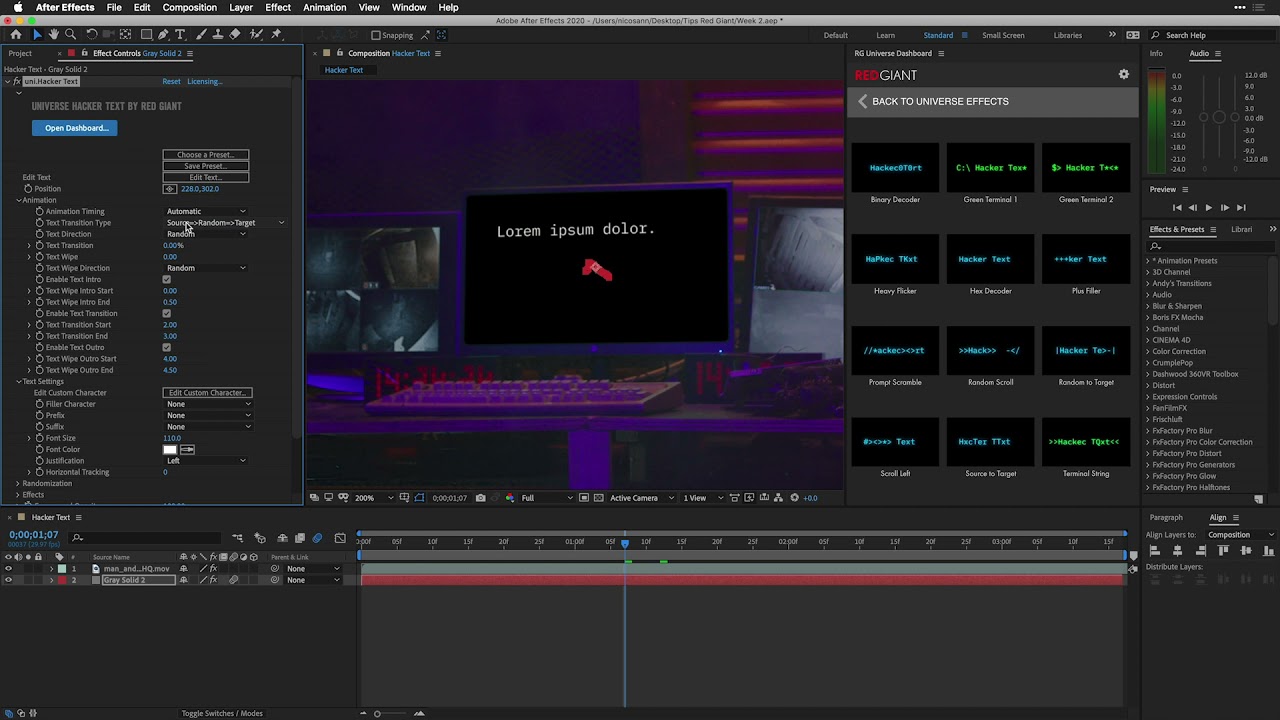Click the Apple menu icon
The width and height of the screenshot is (1280, 720).
click(x=17, y=7)
